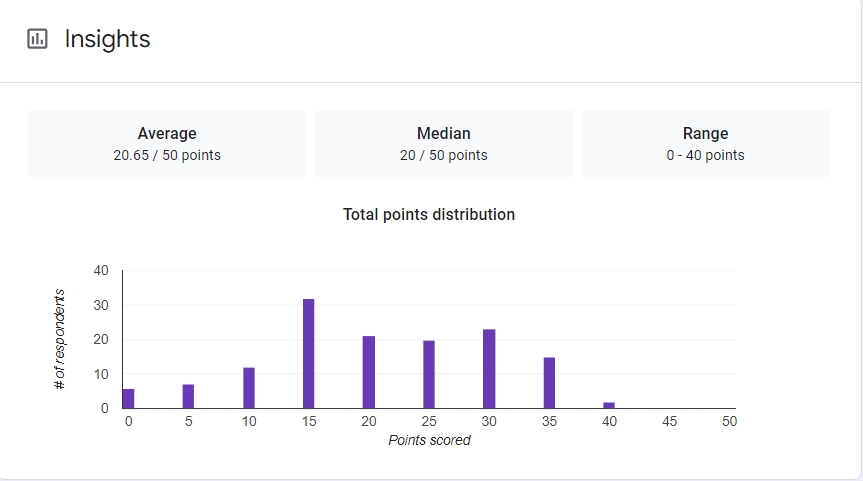Select the Median score card
The height and width of the screenshot is (481, 863).
(443, 143)
